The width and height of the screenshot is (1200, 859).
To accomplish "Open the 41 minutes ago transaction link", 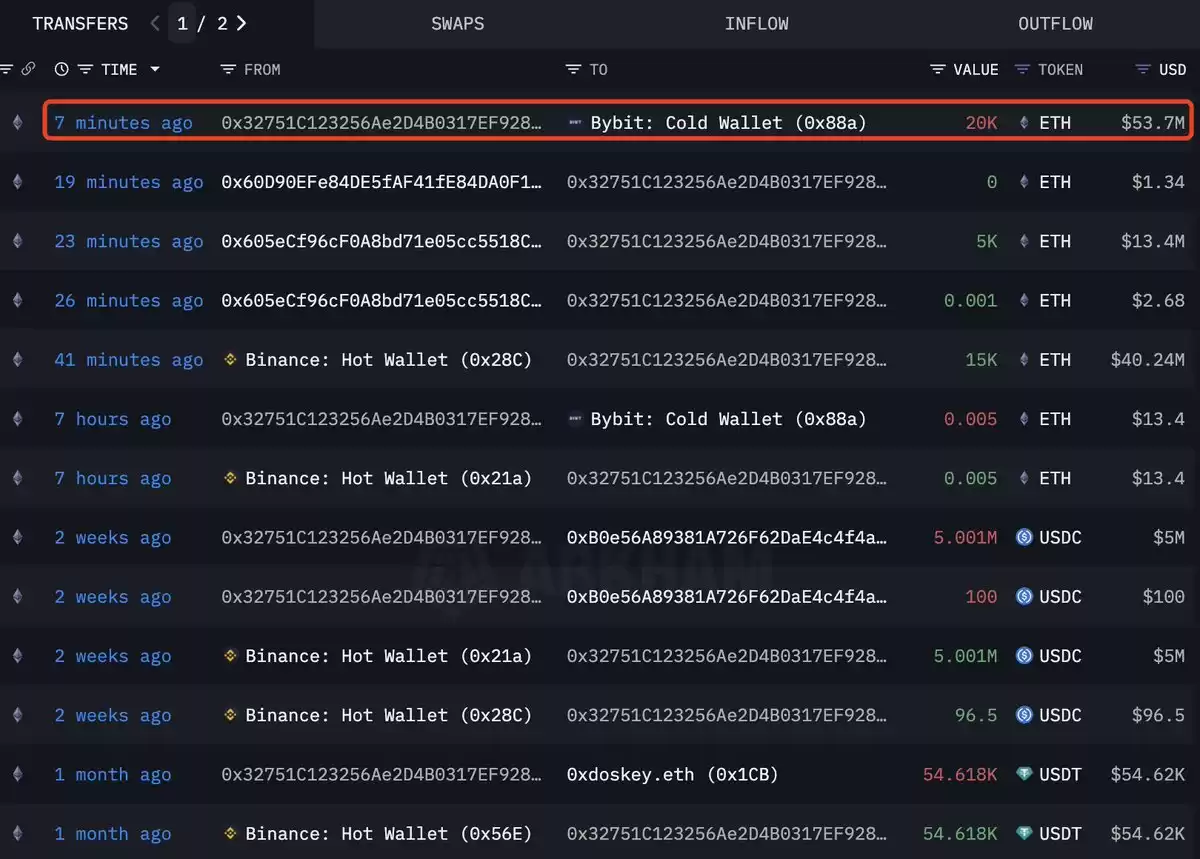I will tap(128, 360).
